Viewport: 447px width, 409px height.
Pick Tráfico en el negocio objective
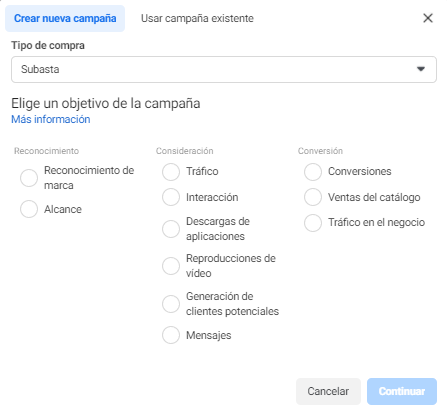tap(313, 223)
